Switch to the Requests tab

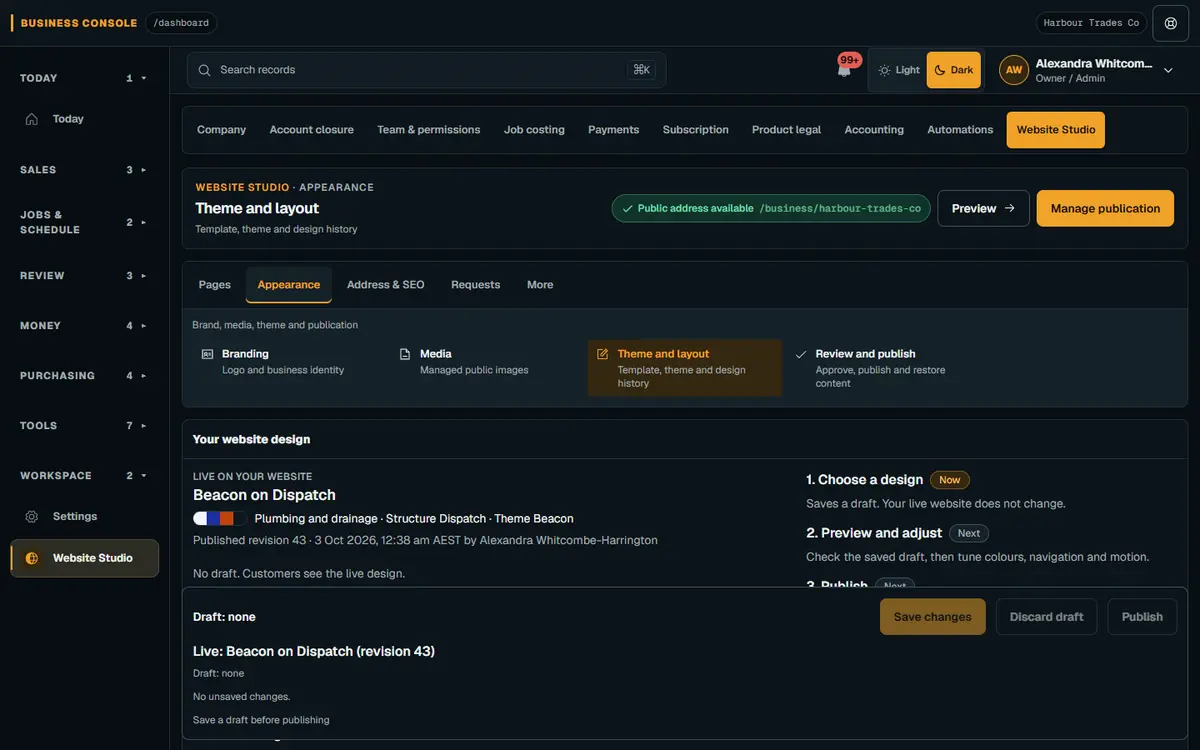pyautogui.click(x=476, y=285)
